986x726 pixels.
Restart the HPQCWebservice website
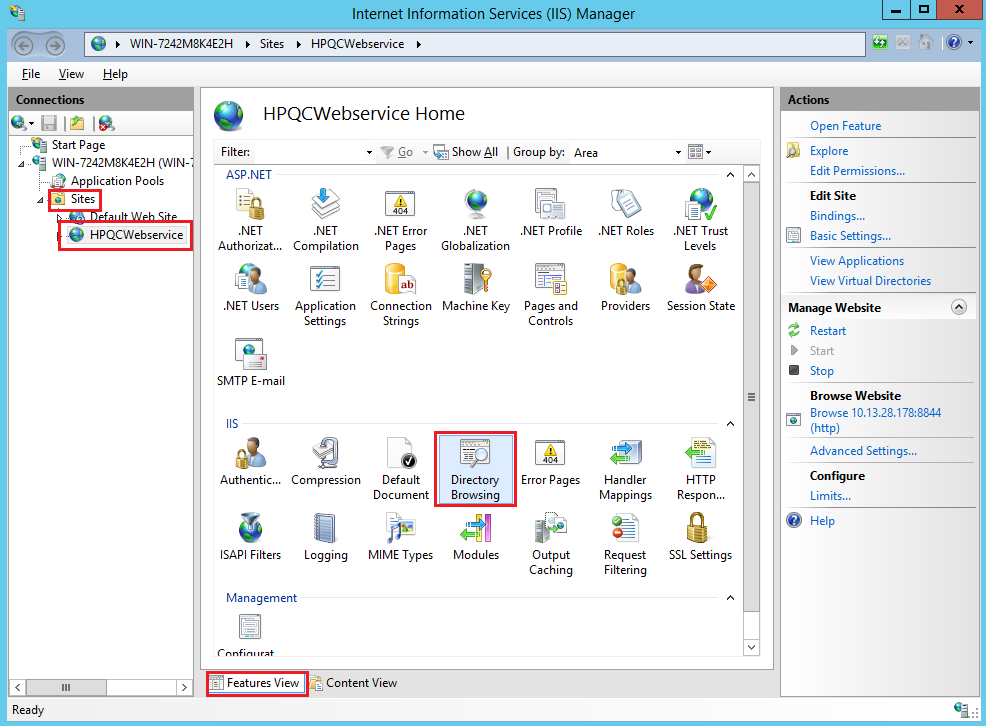click(x=827, y=330)
